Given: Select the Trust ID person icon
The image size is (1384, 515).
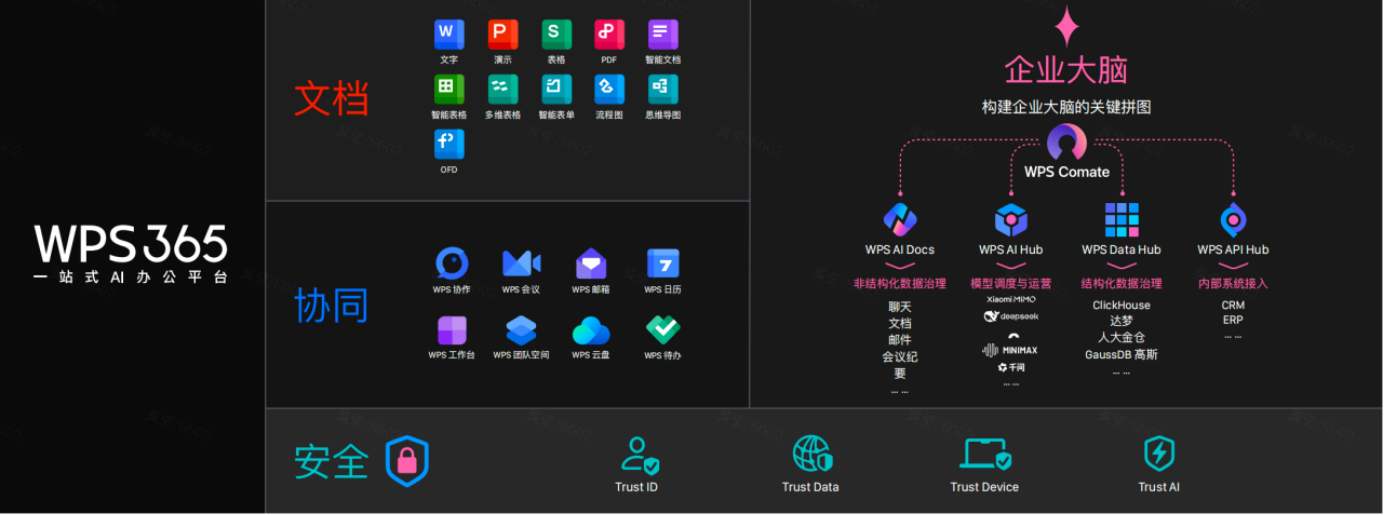Looking at the screenshot, I should [x=639, y=455].
